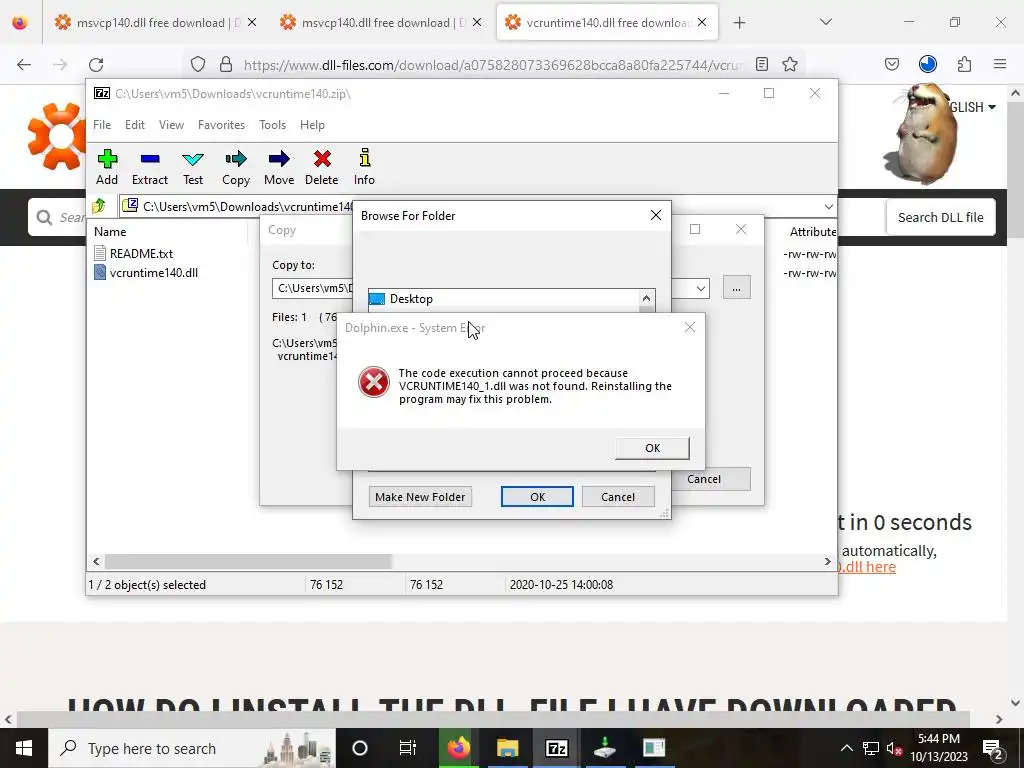Image resolution: width=1024 pixels, height=768 pixels.
Task: Click the Windows taskbar search box
Action: tap(192, 748)
